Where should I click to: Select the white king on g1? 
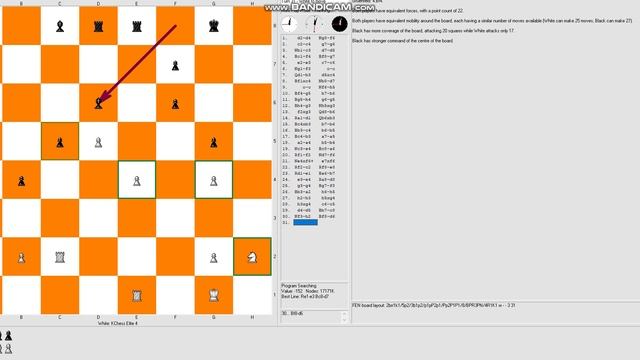tap(214, 295)
